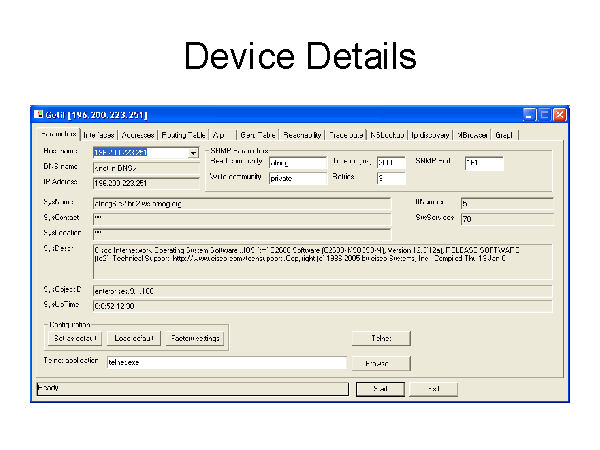600x450 pixels.
Task: Launch Telnet with the Telnet button
Action: [x=380, y=339]
